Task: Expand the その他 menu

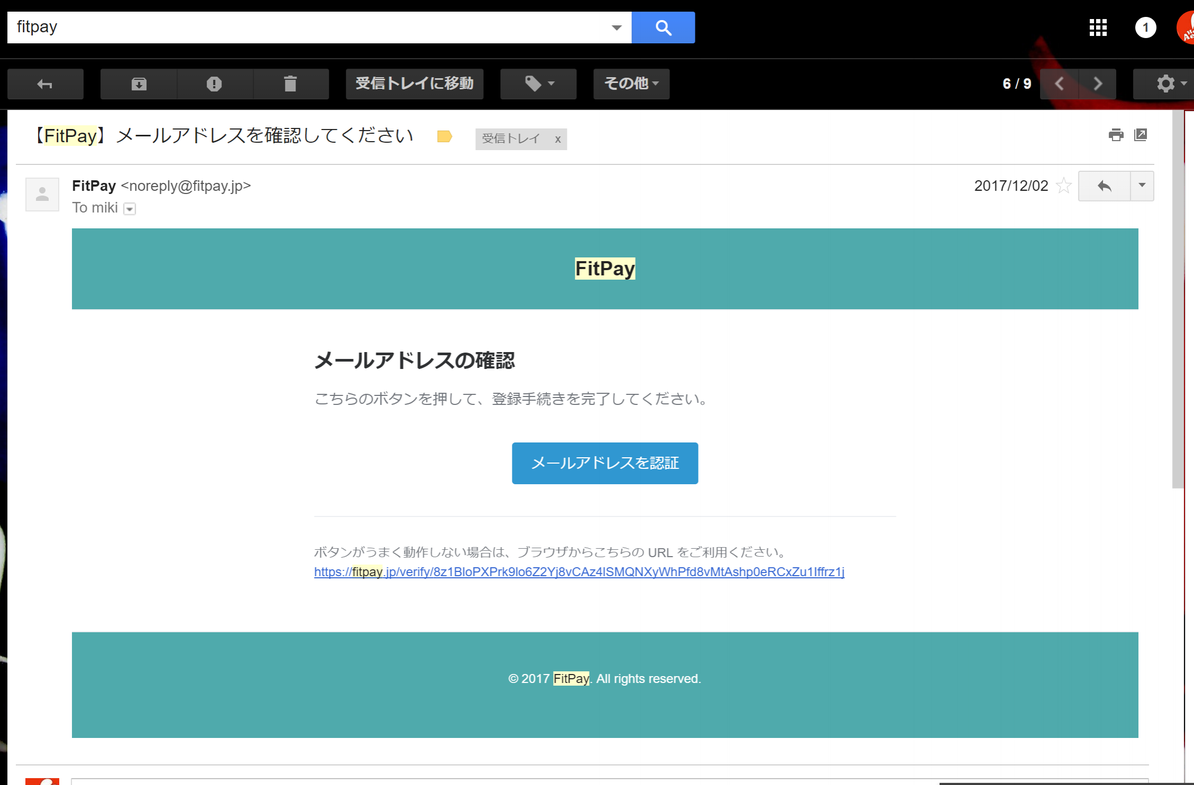Action: pyautogui.click(x=631, y=84)
